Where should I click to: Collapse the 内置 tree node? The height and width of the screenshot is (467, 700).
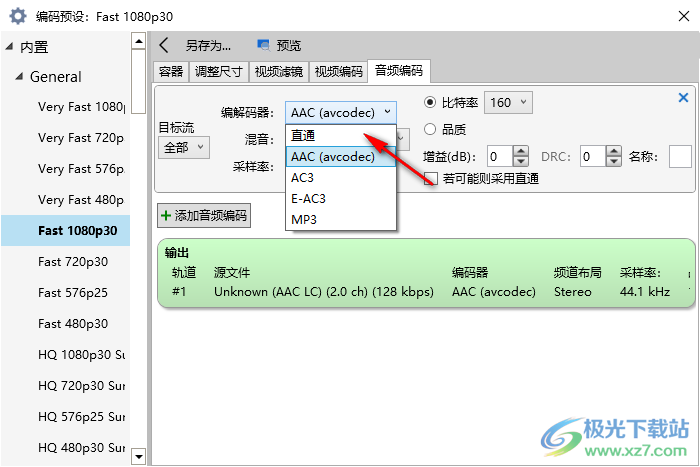pyautogui.click(x=9, y=46)
